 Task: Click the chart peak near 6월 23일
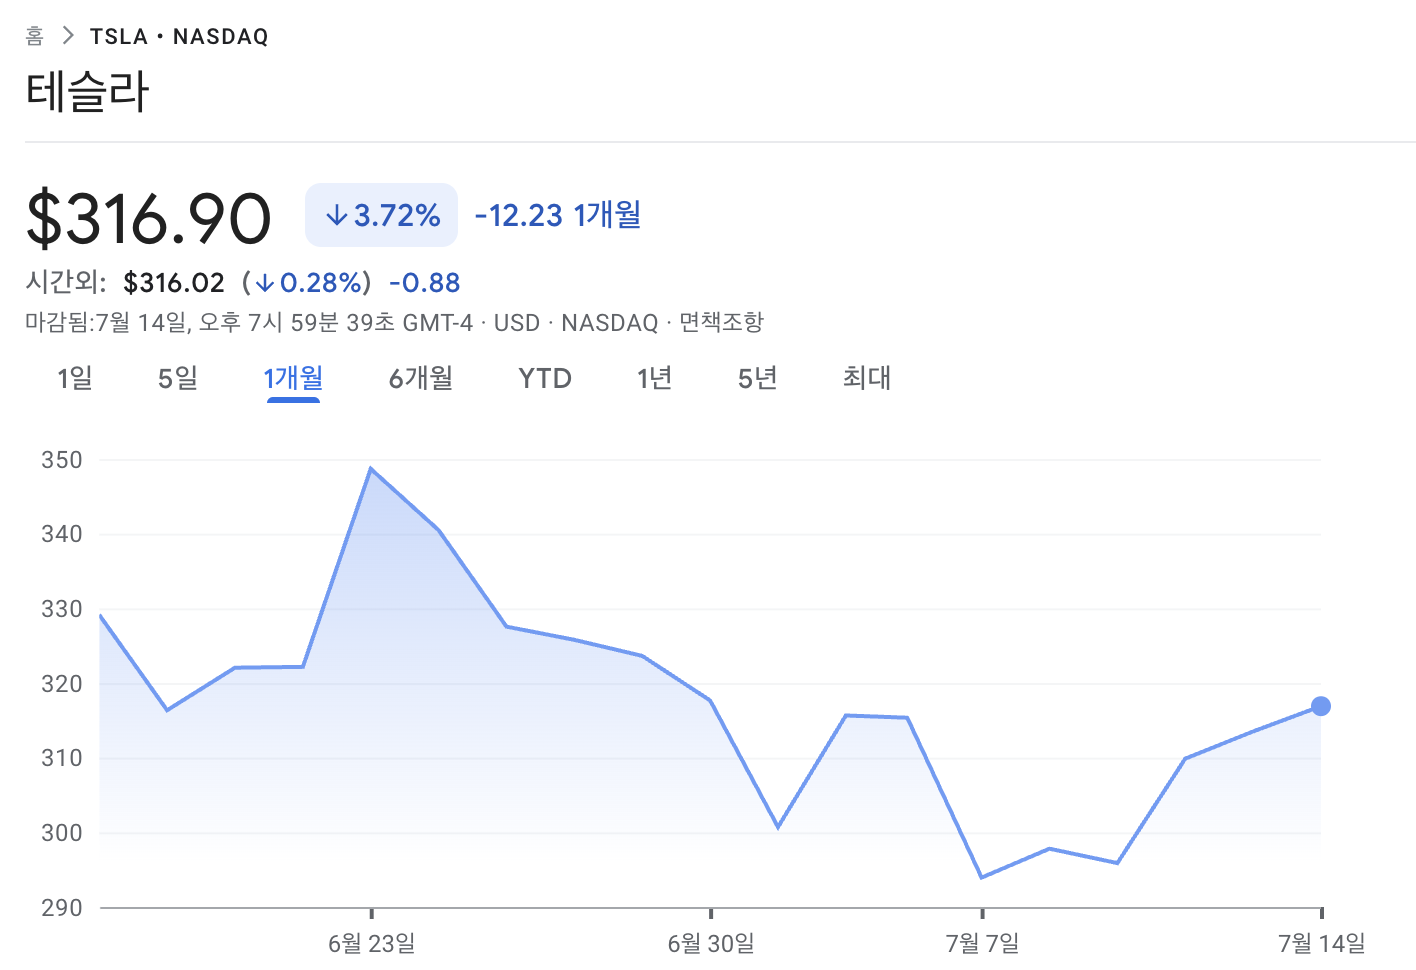(x=371, y=468)
